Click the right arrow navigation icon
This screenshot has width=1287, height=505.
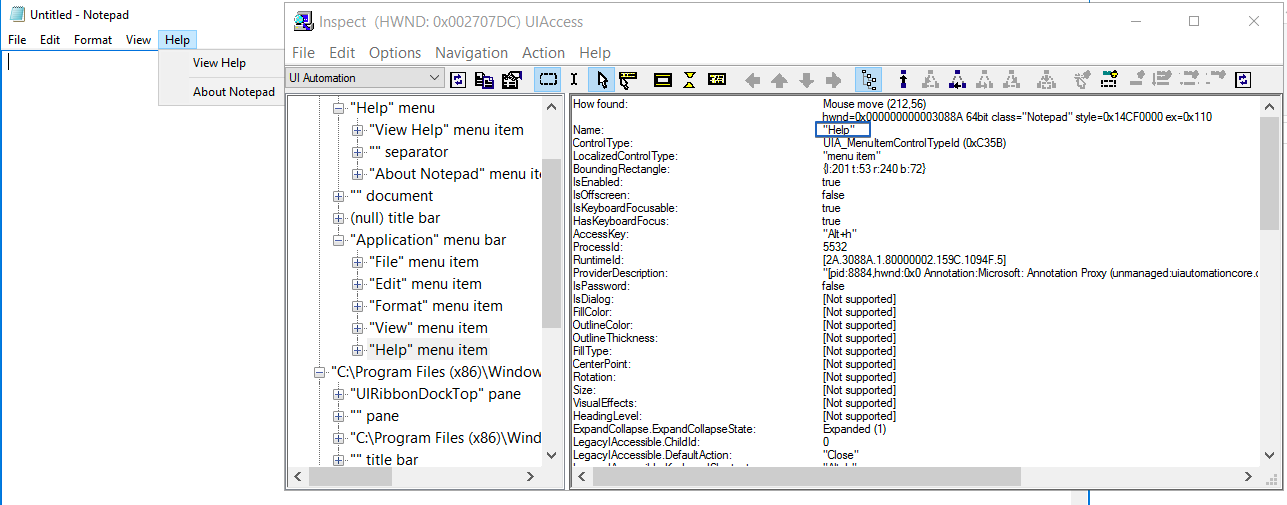coord(833,78)
